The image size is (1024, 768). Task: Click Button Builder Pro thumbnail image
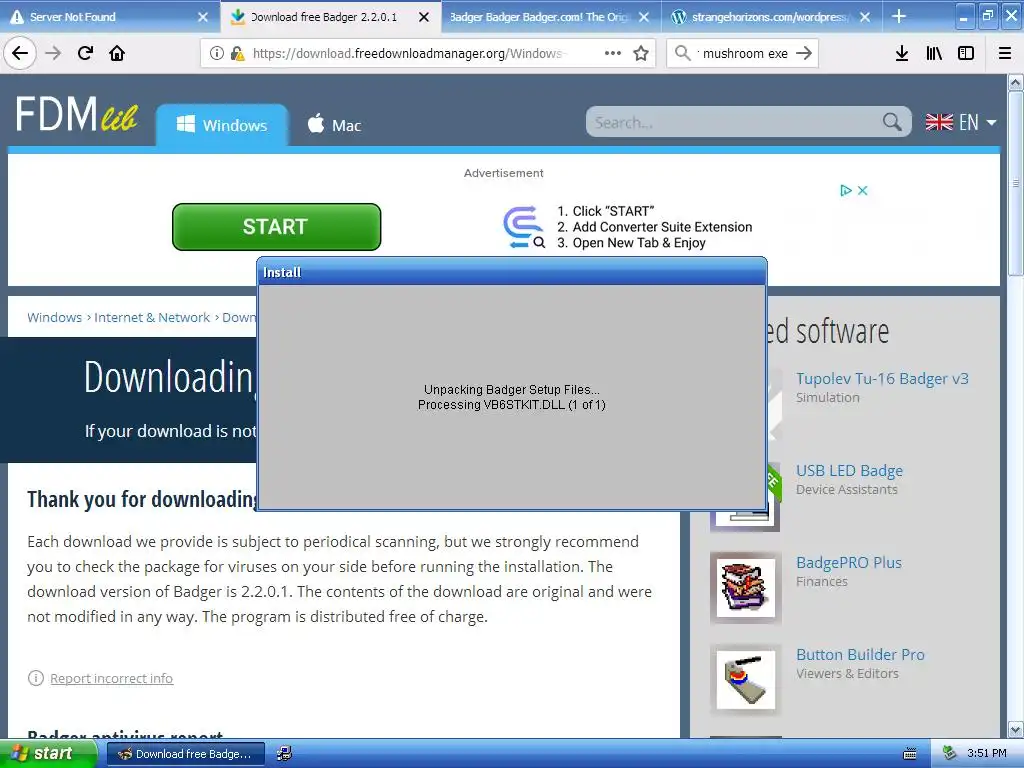(746, 680)
